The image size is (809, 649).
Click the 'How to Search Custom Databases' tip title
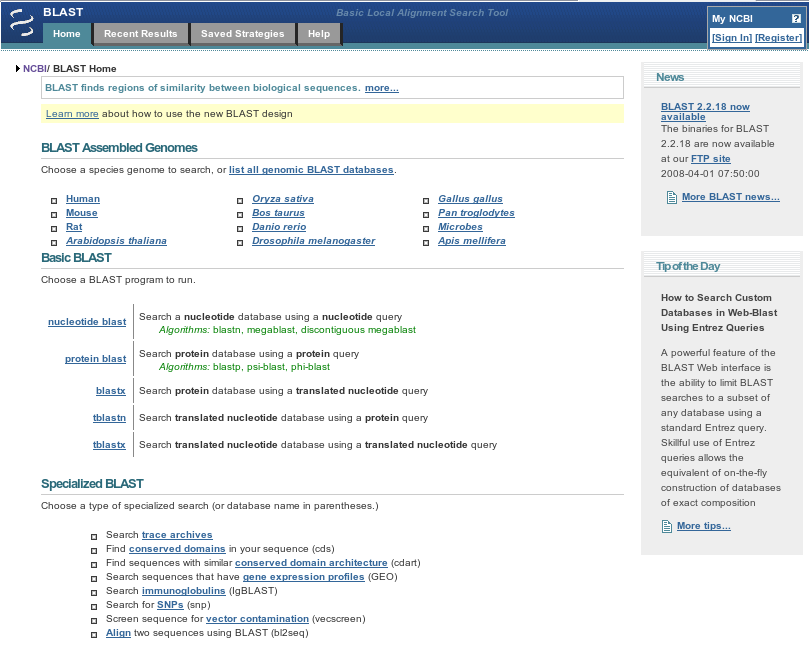click(x=719, y=313)
